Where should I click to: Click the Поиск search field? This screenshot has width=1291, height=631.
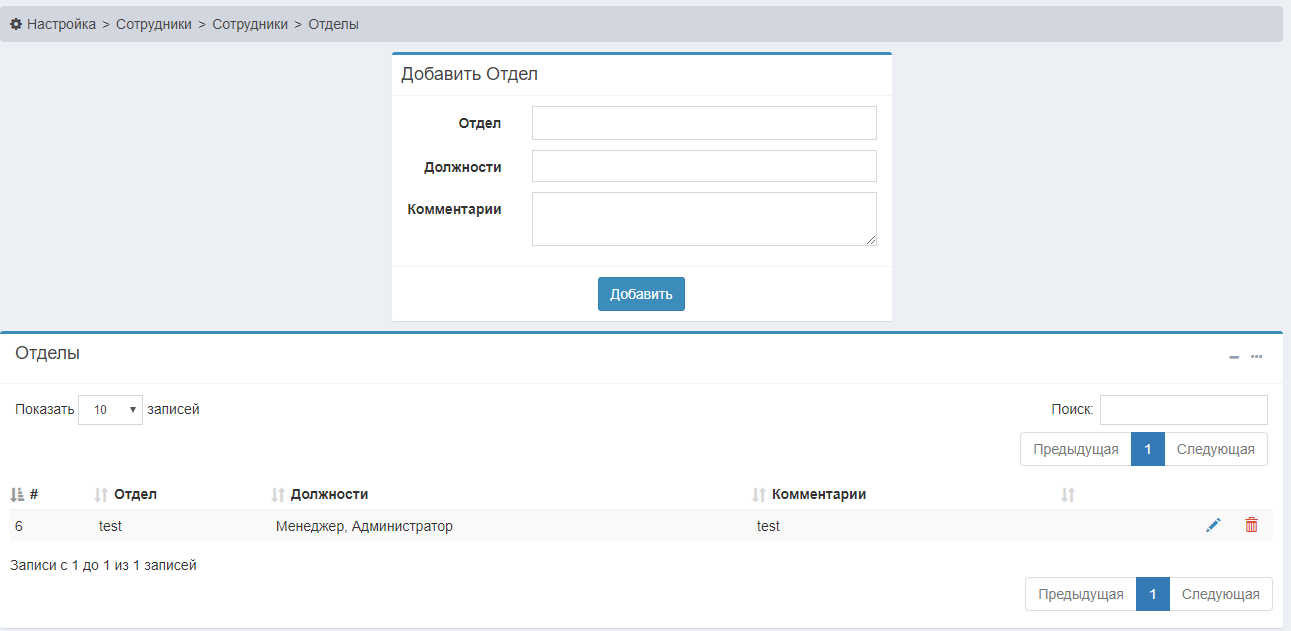(x=1183, y=409)
